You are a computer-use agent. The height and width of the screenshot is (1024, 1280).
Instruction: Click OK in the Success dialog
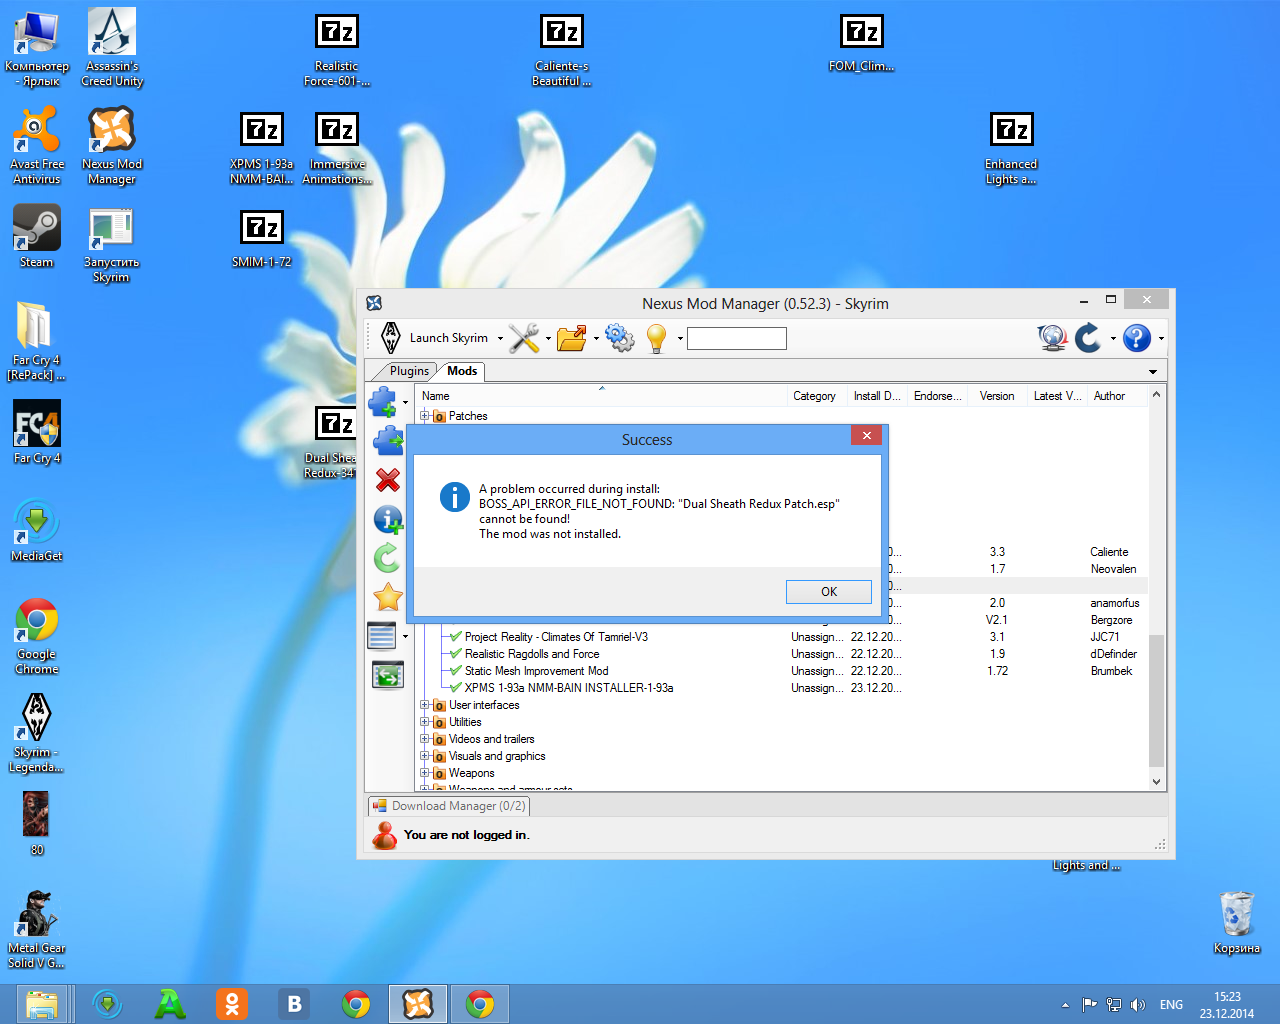tap(828, 592)
